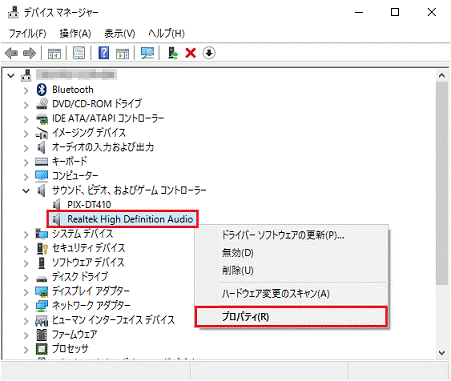Click the blue Help question-mark icon
451x381 pixels.
104,53
